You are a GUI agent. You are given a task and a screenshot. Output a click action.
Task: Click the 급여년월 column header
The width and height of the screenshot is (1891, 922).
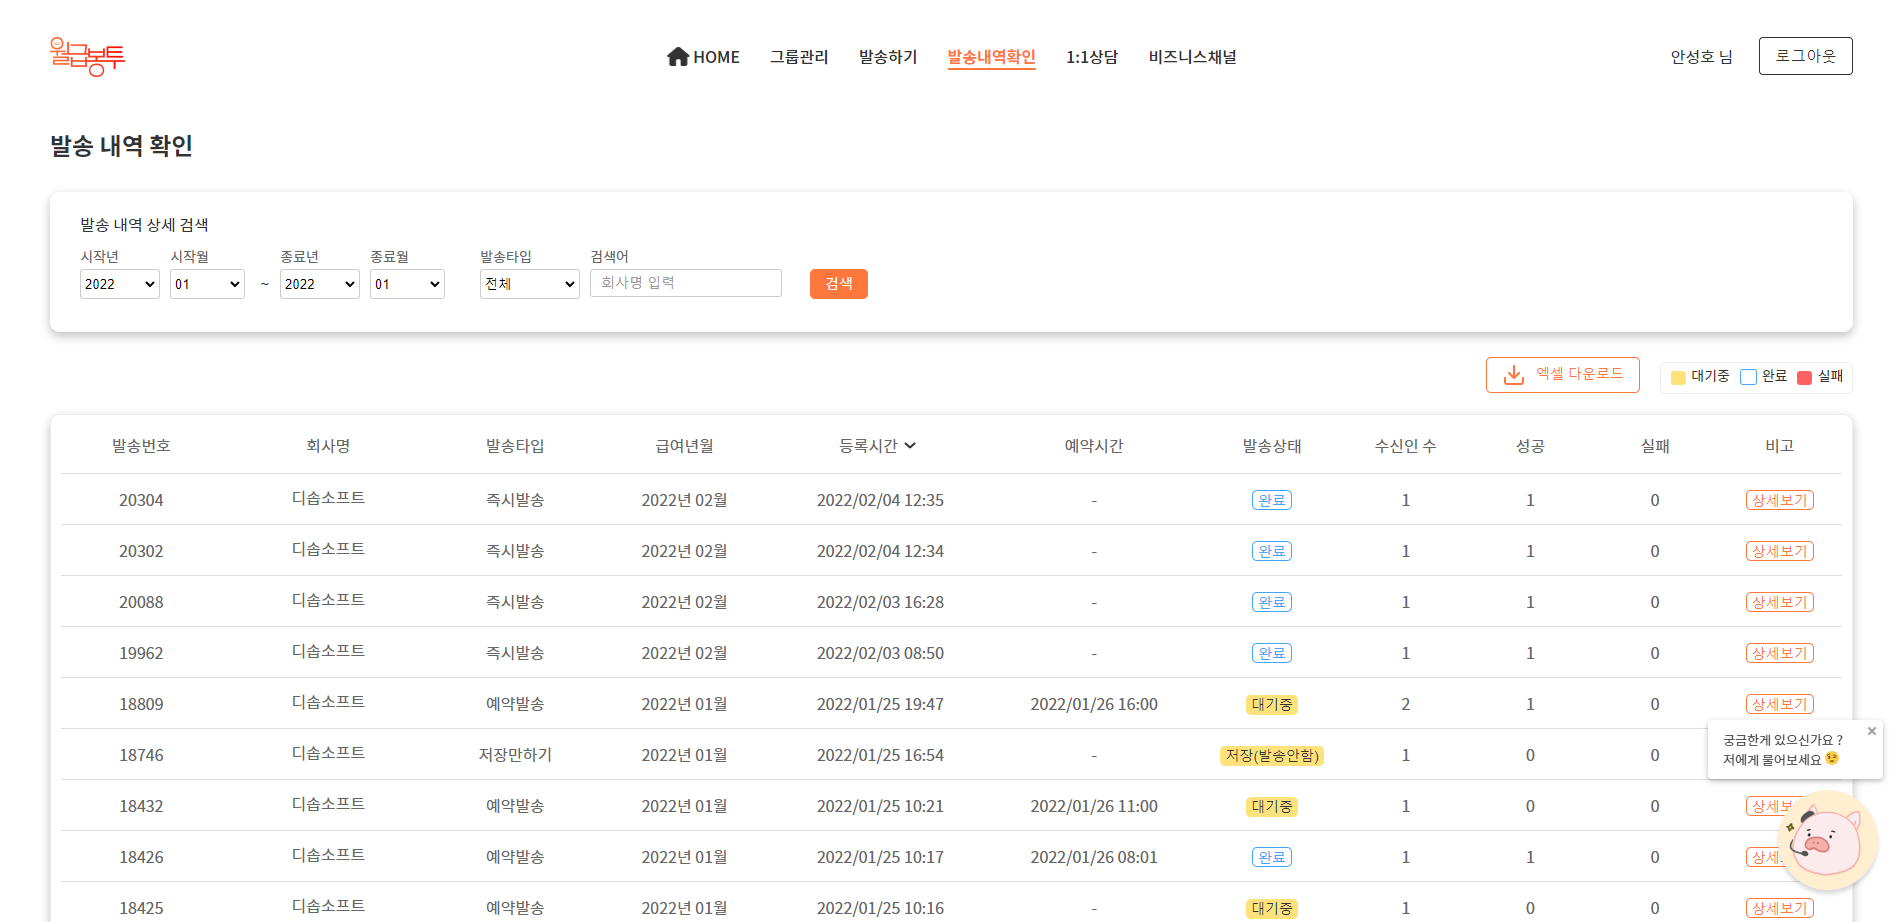(684, 446)
